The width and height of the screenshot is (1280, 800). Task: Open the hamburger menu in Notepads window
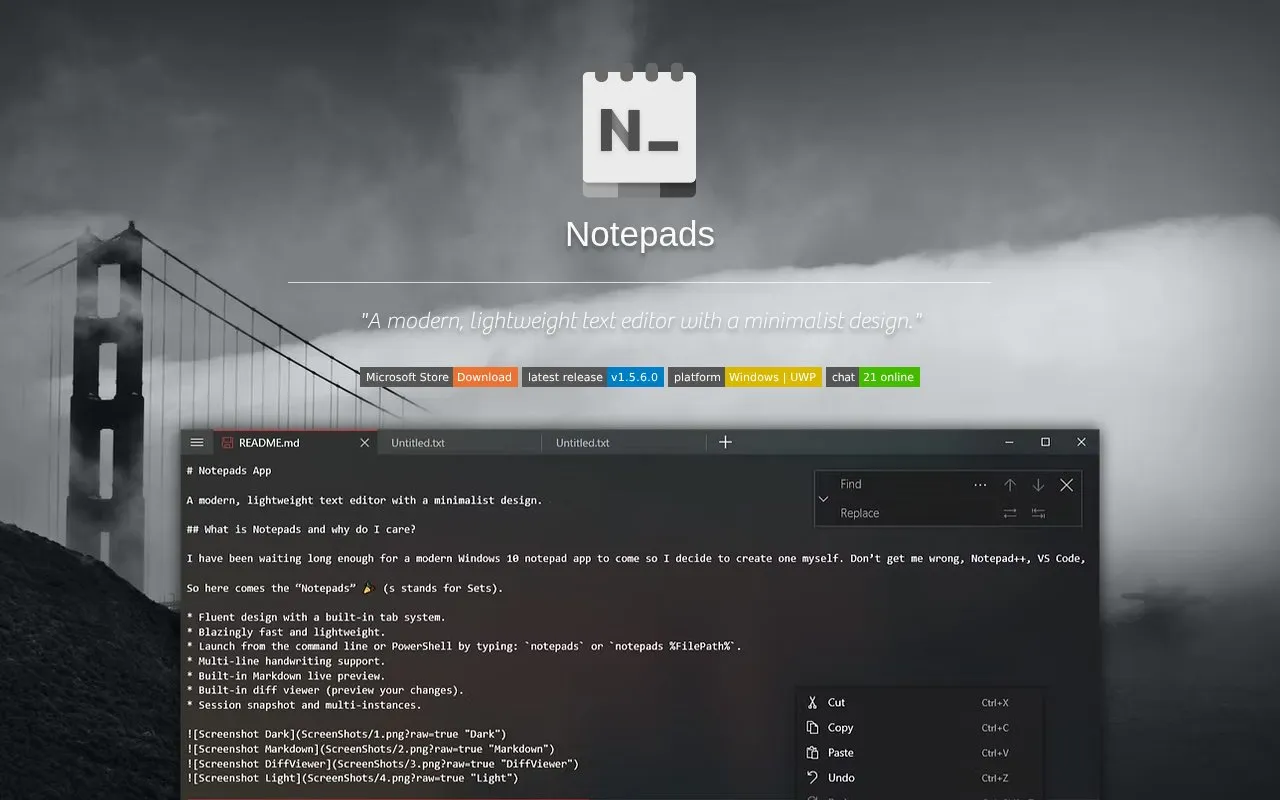197,442
